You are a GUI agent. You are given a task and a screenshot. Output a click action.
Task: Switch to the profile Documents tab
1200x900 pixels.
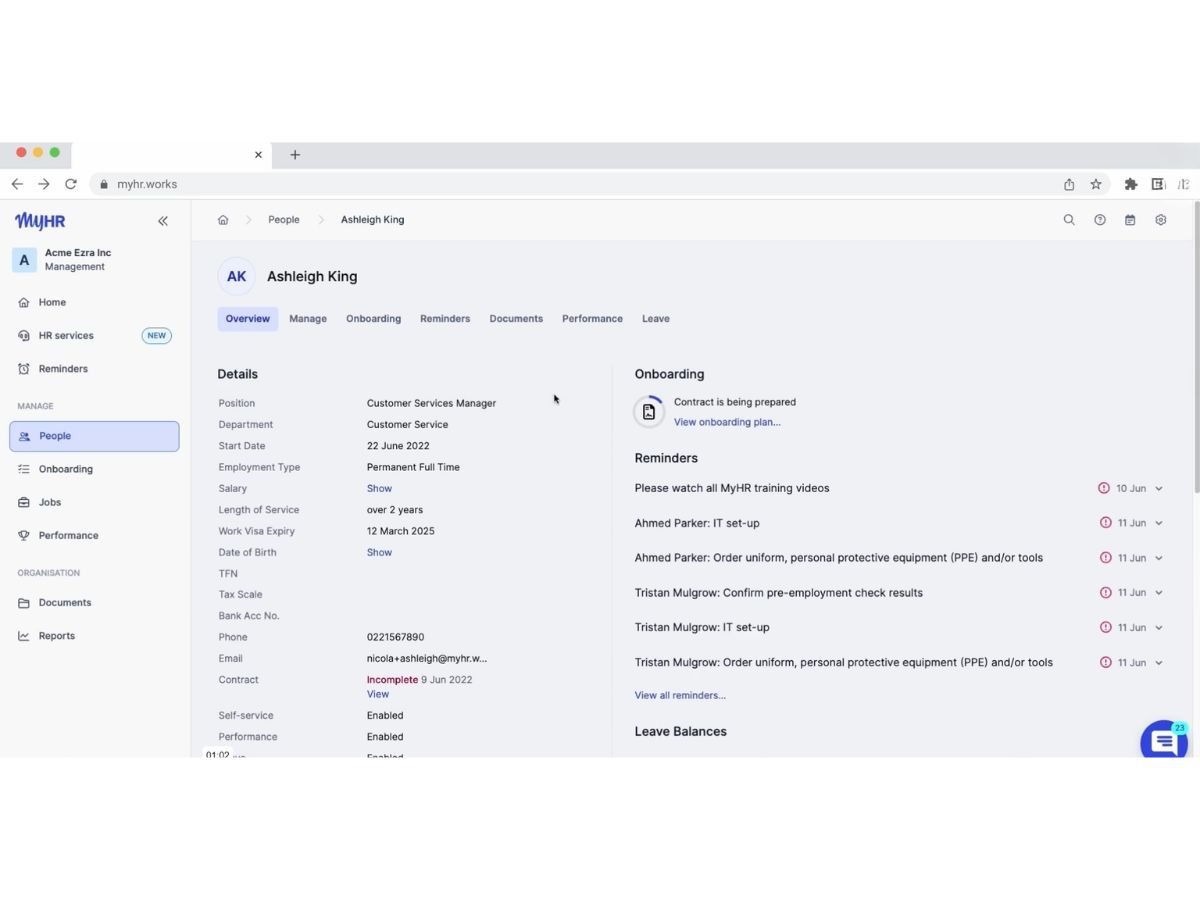516,319
